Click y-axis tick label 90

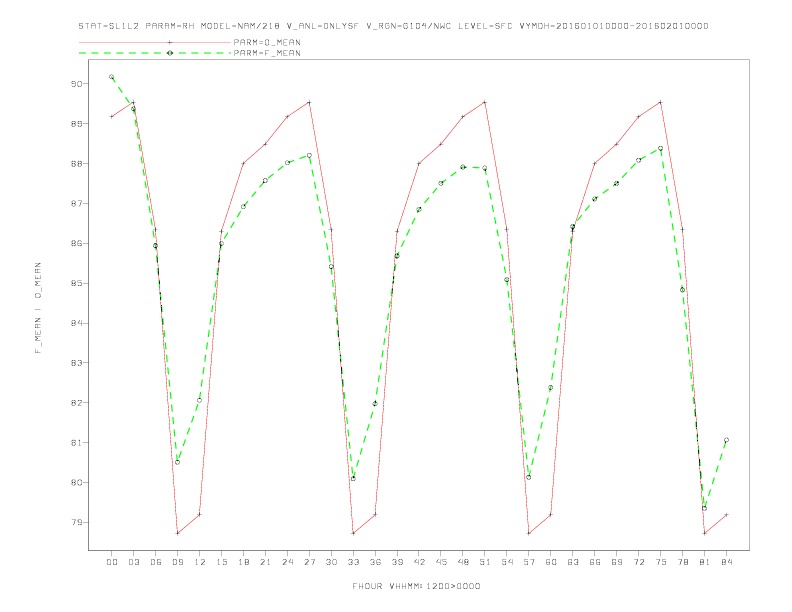[76, 84]
